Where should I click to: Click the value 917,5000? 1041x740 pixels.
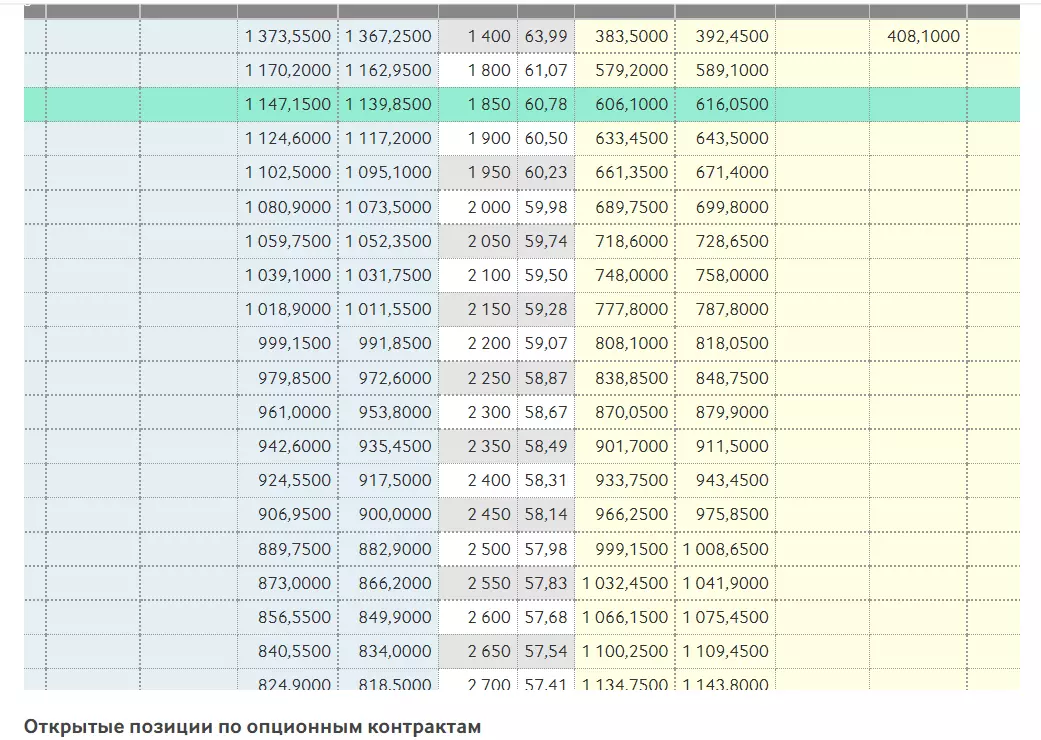[x=395, y=481]
